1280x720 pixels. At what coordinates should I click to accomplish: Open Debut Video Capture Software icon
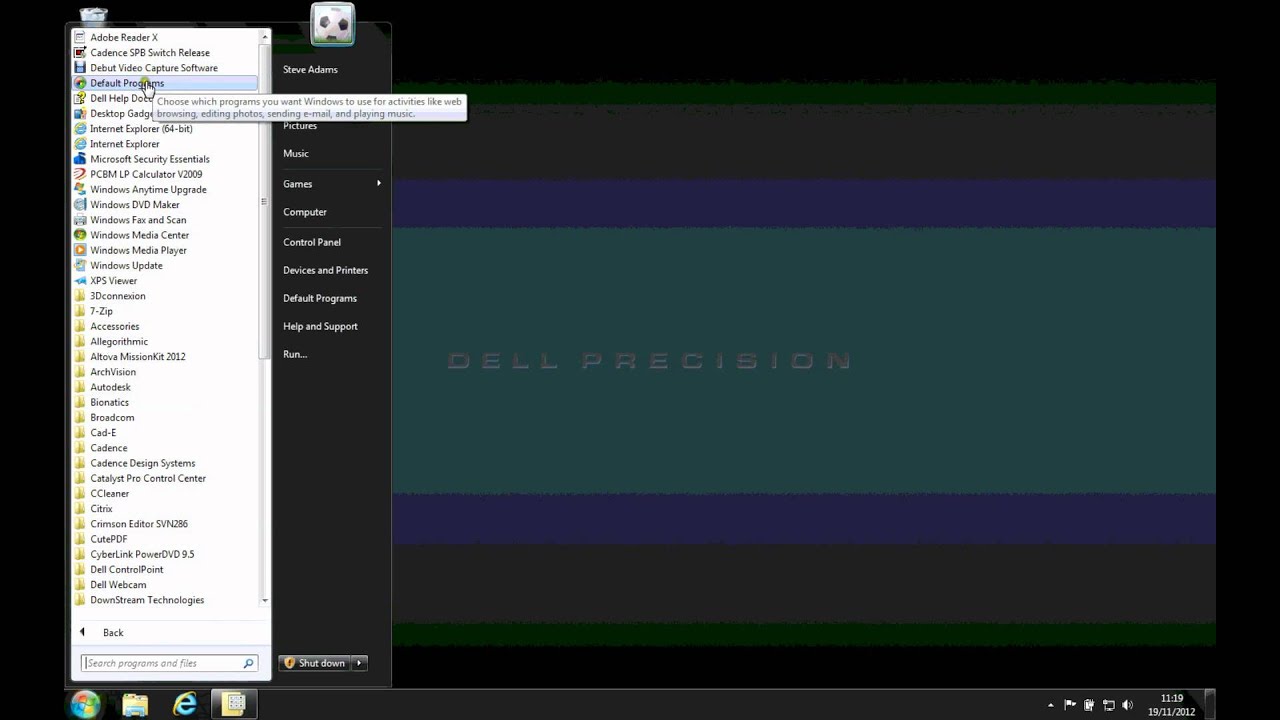click(x=80, y=68)
